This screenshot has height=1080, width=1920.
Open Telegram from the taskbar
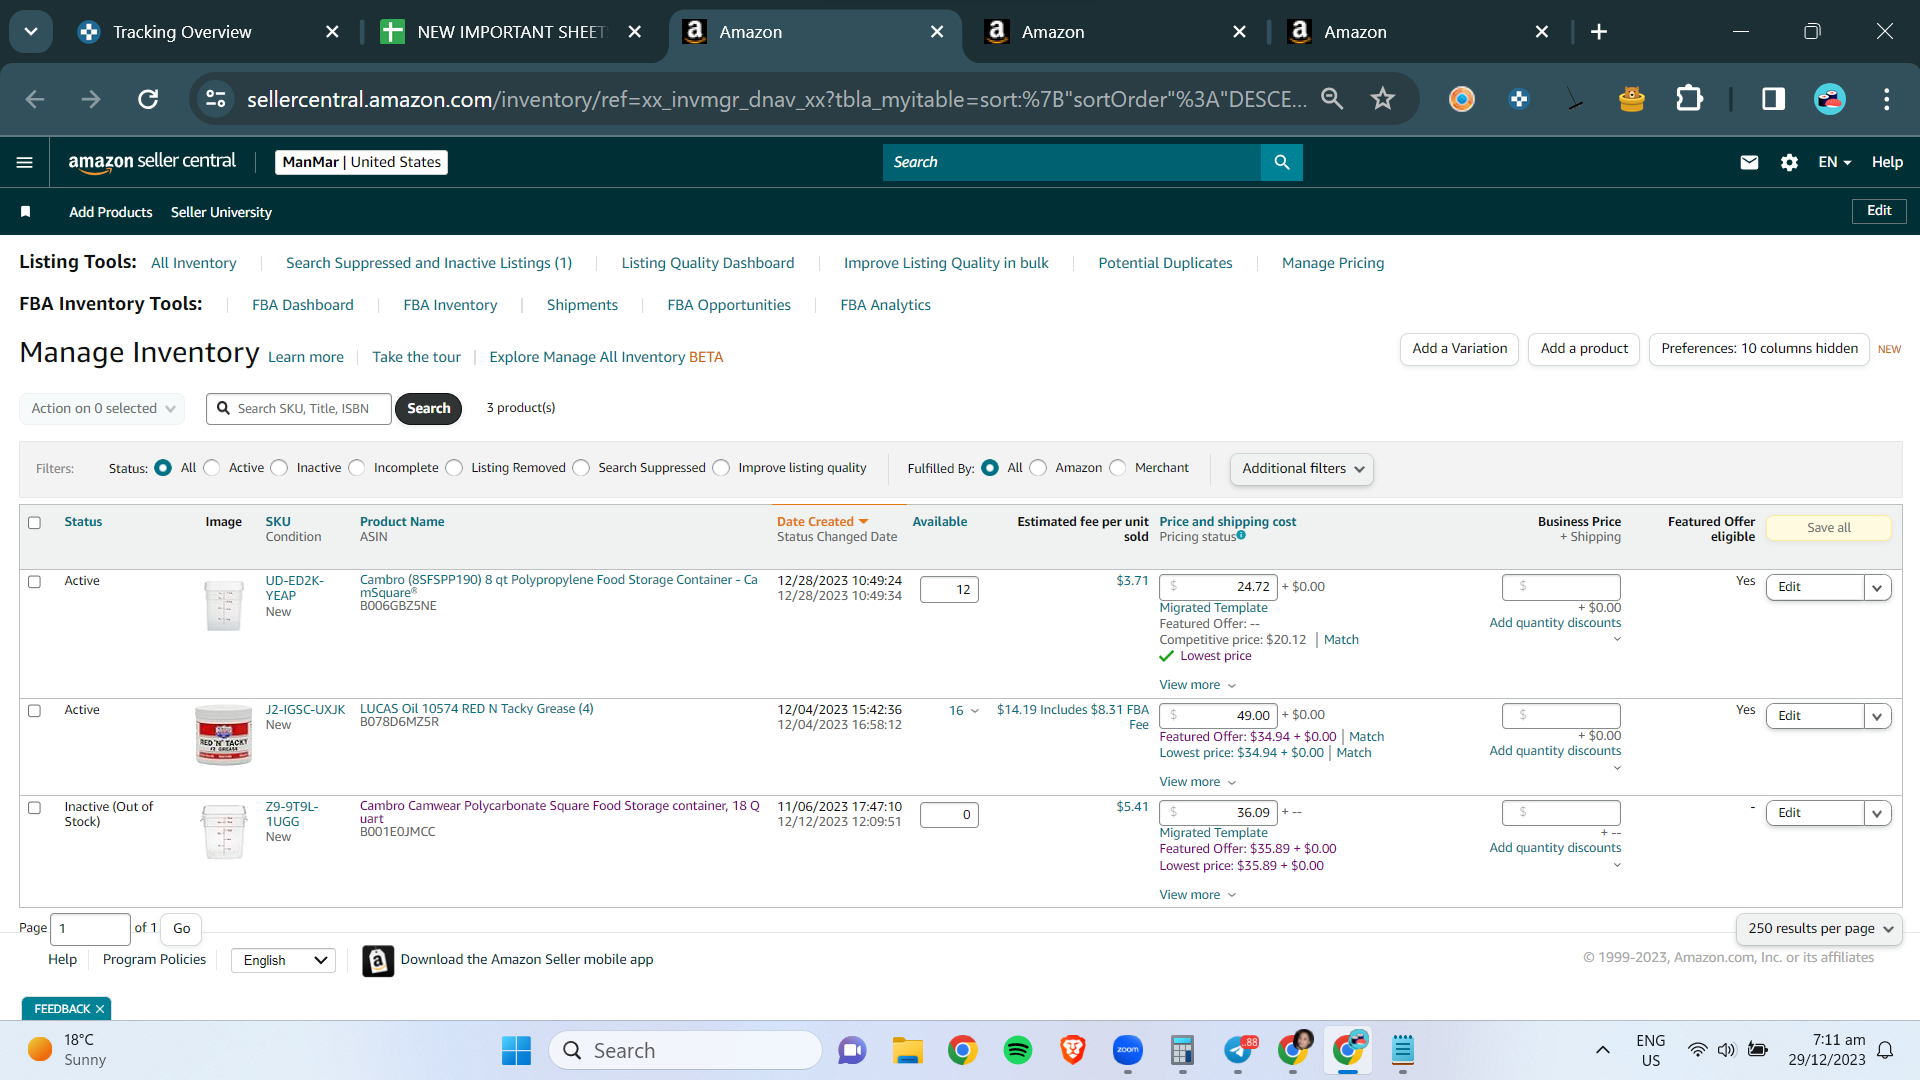pyautogui.click(x=1238, y=1050)
